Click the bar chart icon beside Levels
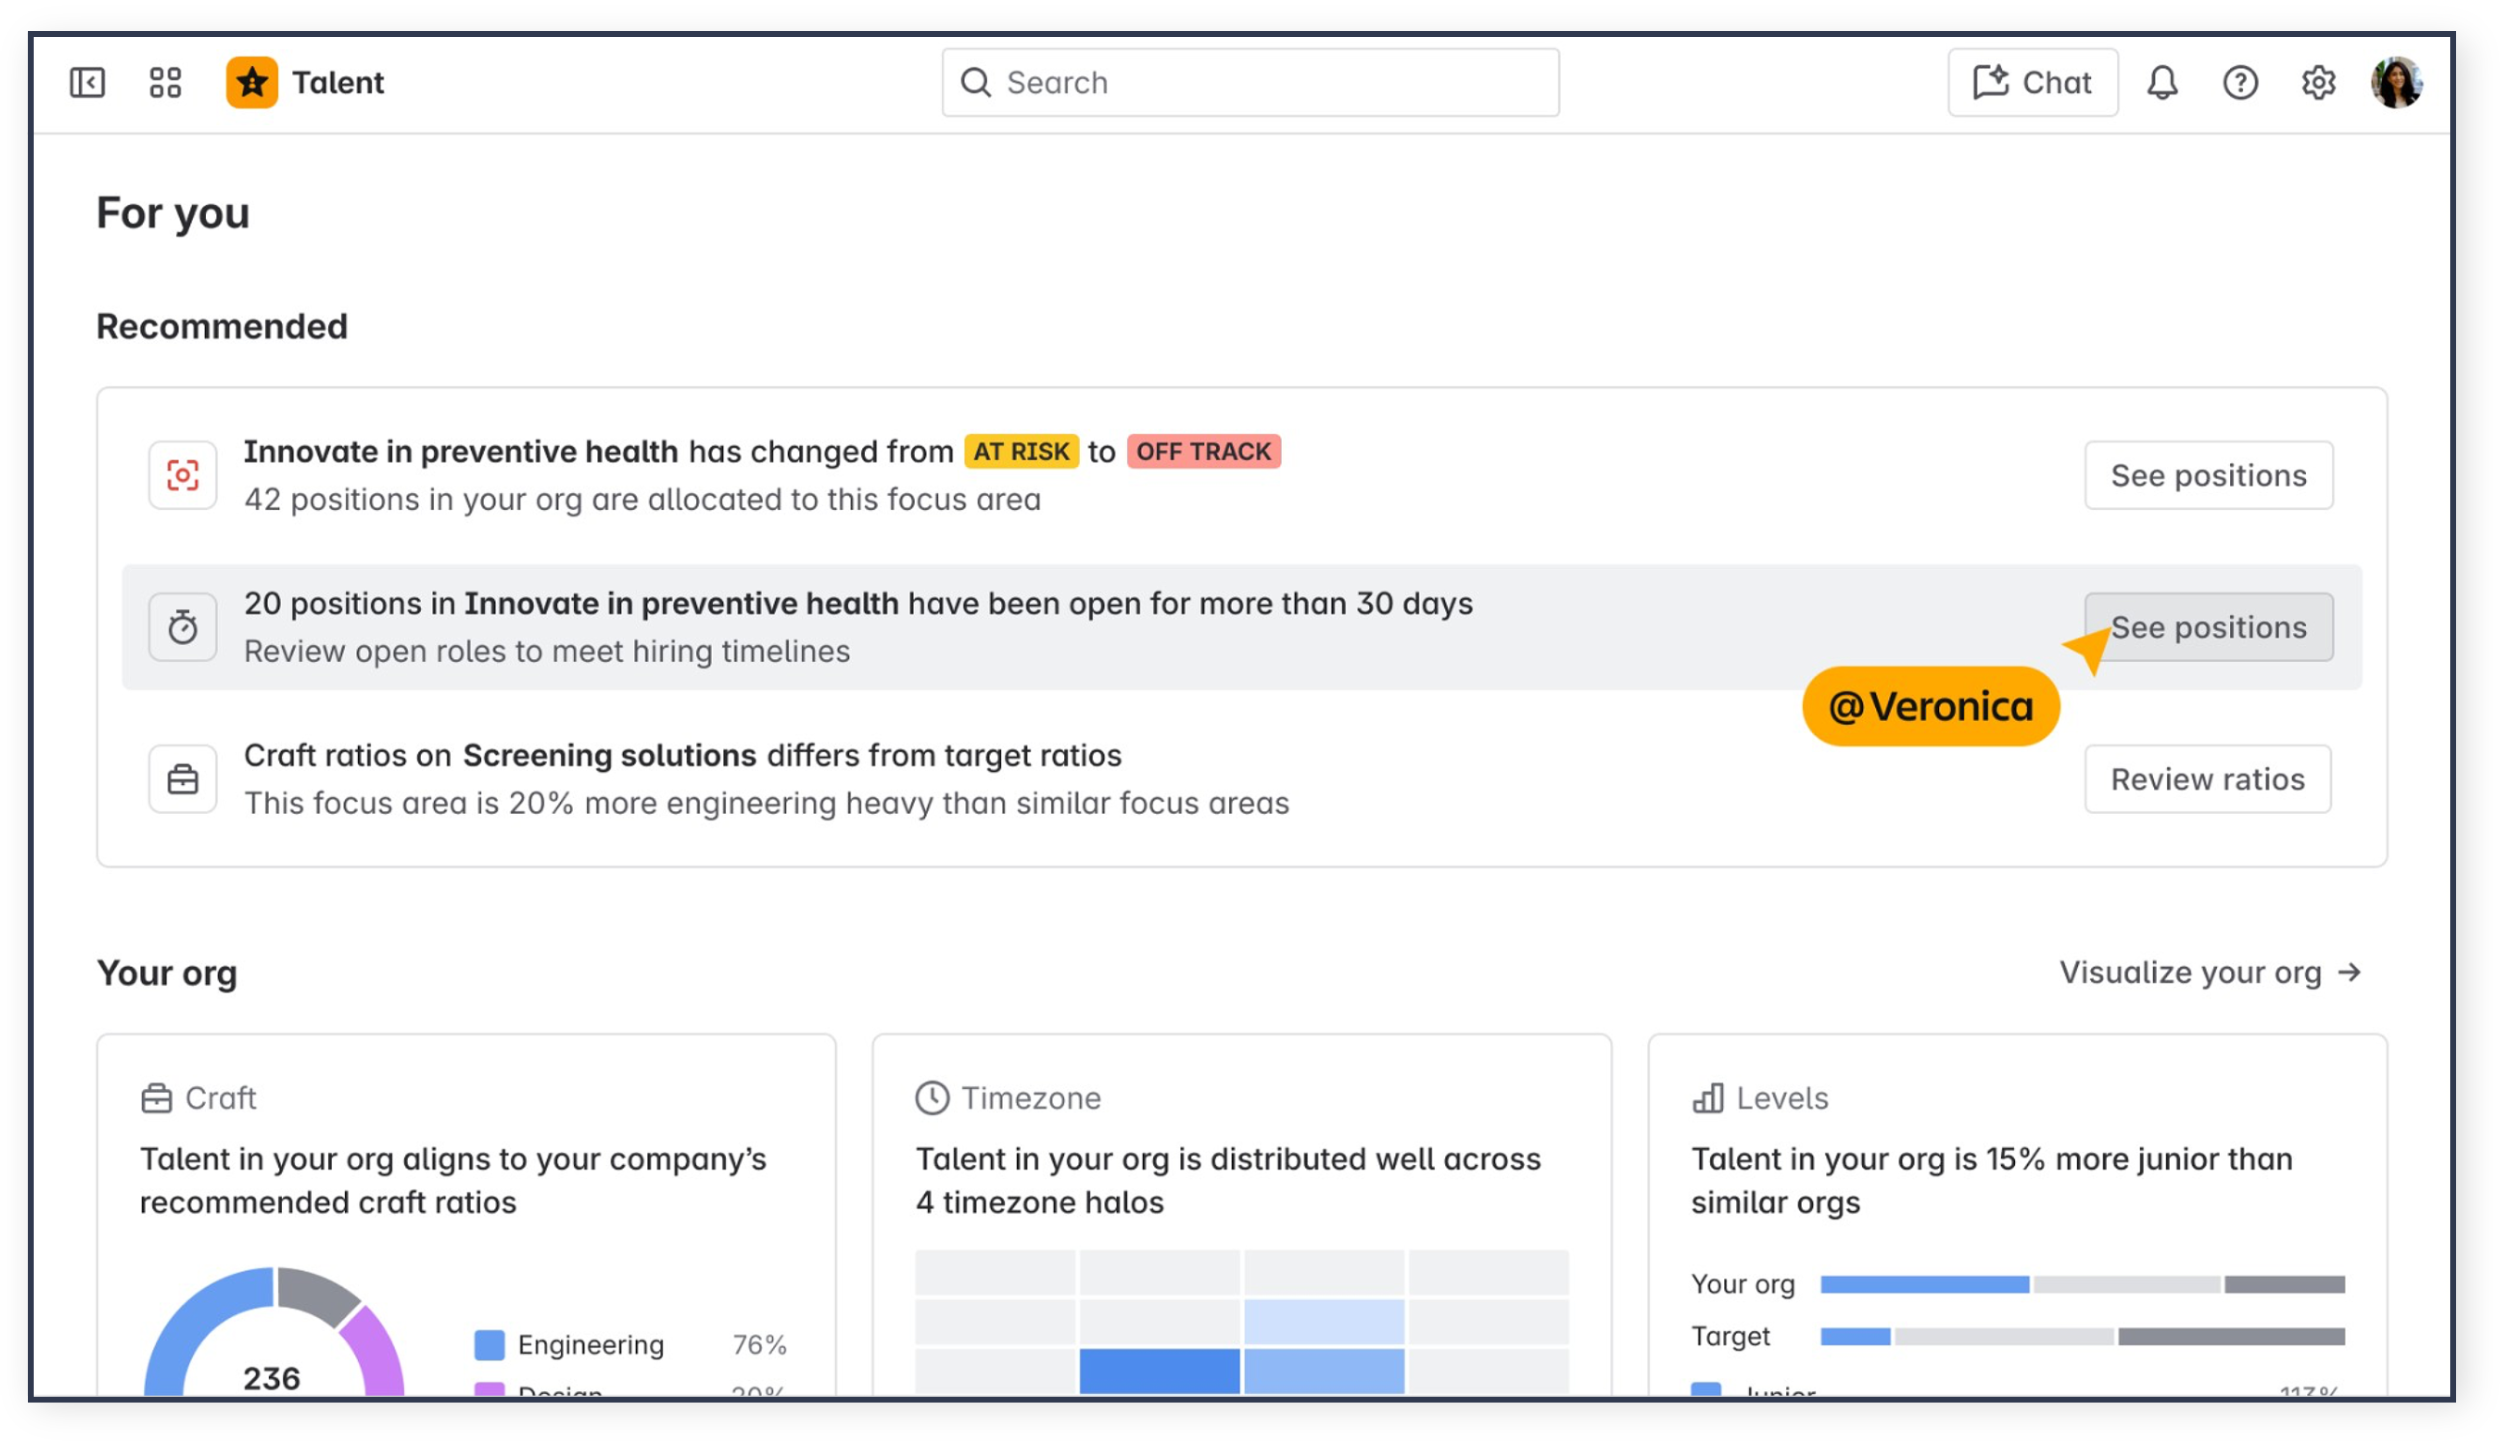 click(1708, 1098)
